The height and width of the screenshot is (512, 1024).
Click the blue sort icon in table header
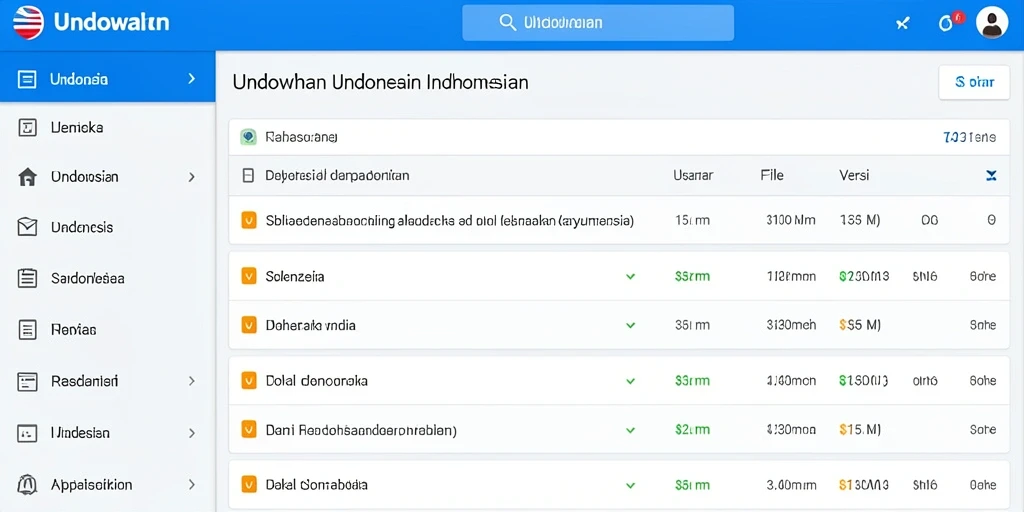[991, 175]
